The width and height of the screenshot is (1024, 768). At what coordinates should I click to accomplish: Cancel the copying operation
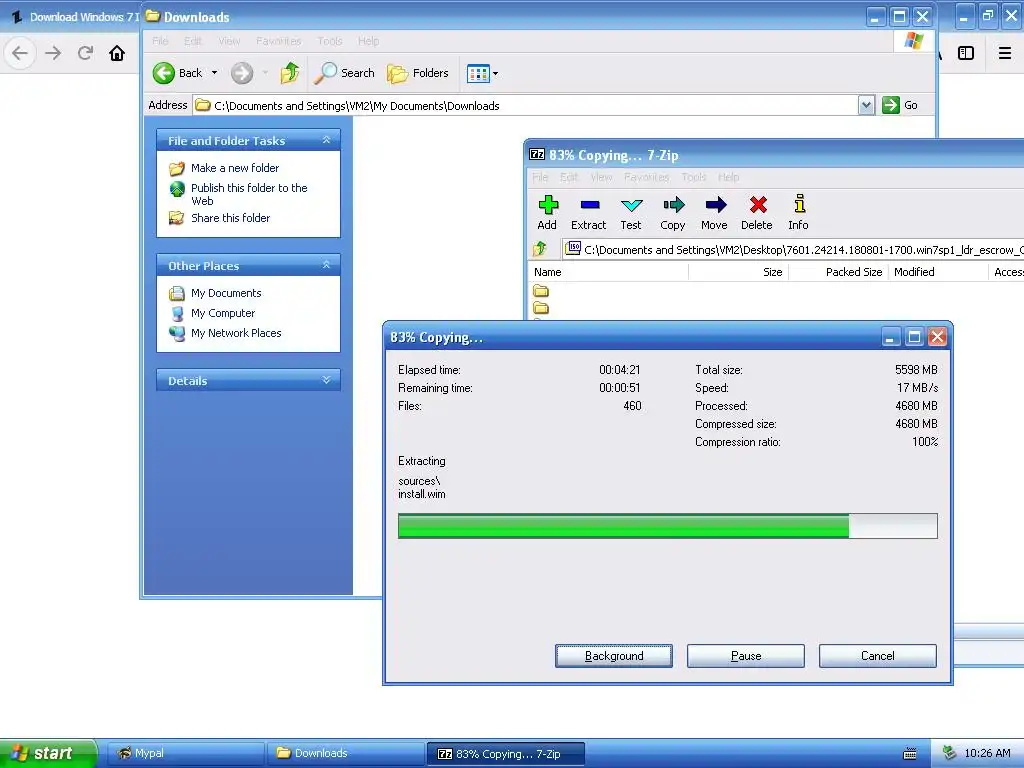point(878,656)
